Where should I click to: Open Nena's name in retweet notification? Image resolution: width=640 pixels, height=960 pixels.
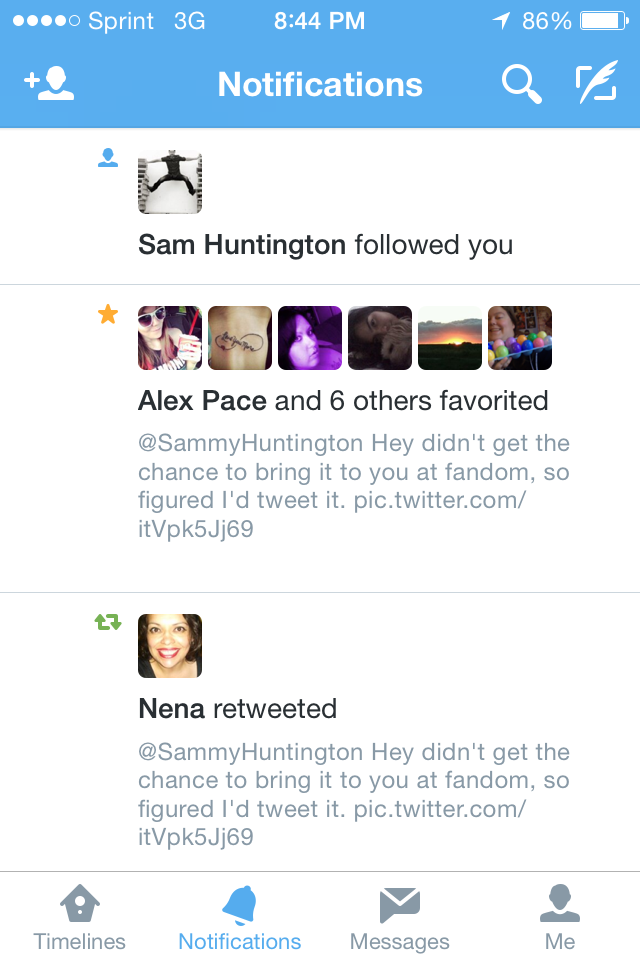[x=171, y=709]
